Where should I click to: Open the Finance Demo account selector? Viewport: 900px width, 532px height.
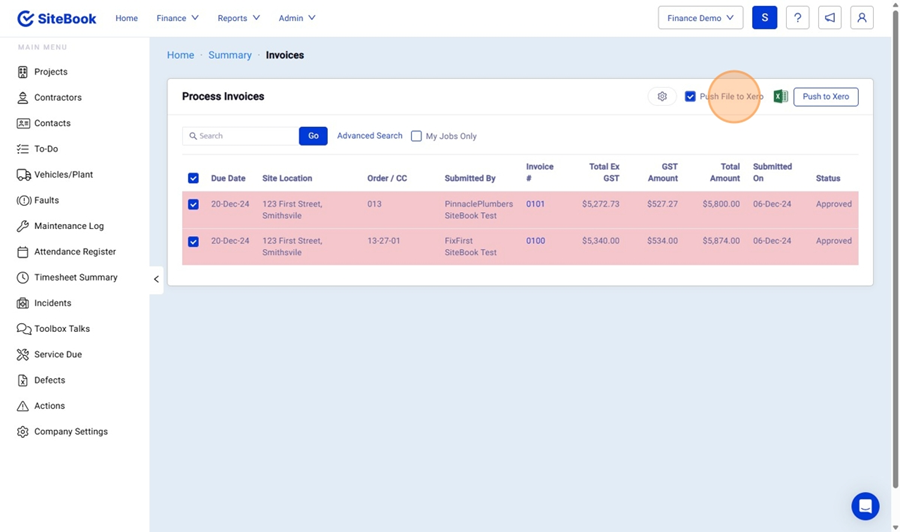pos(700,18)
